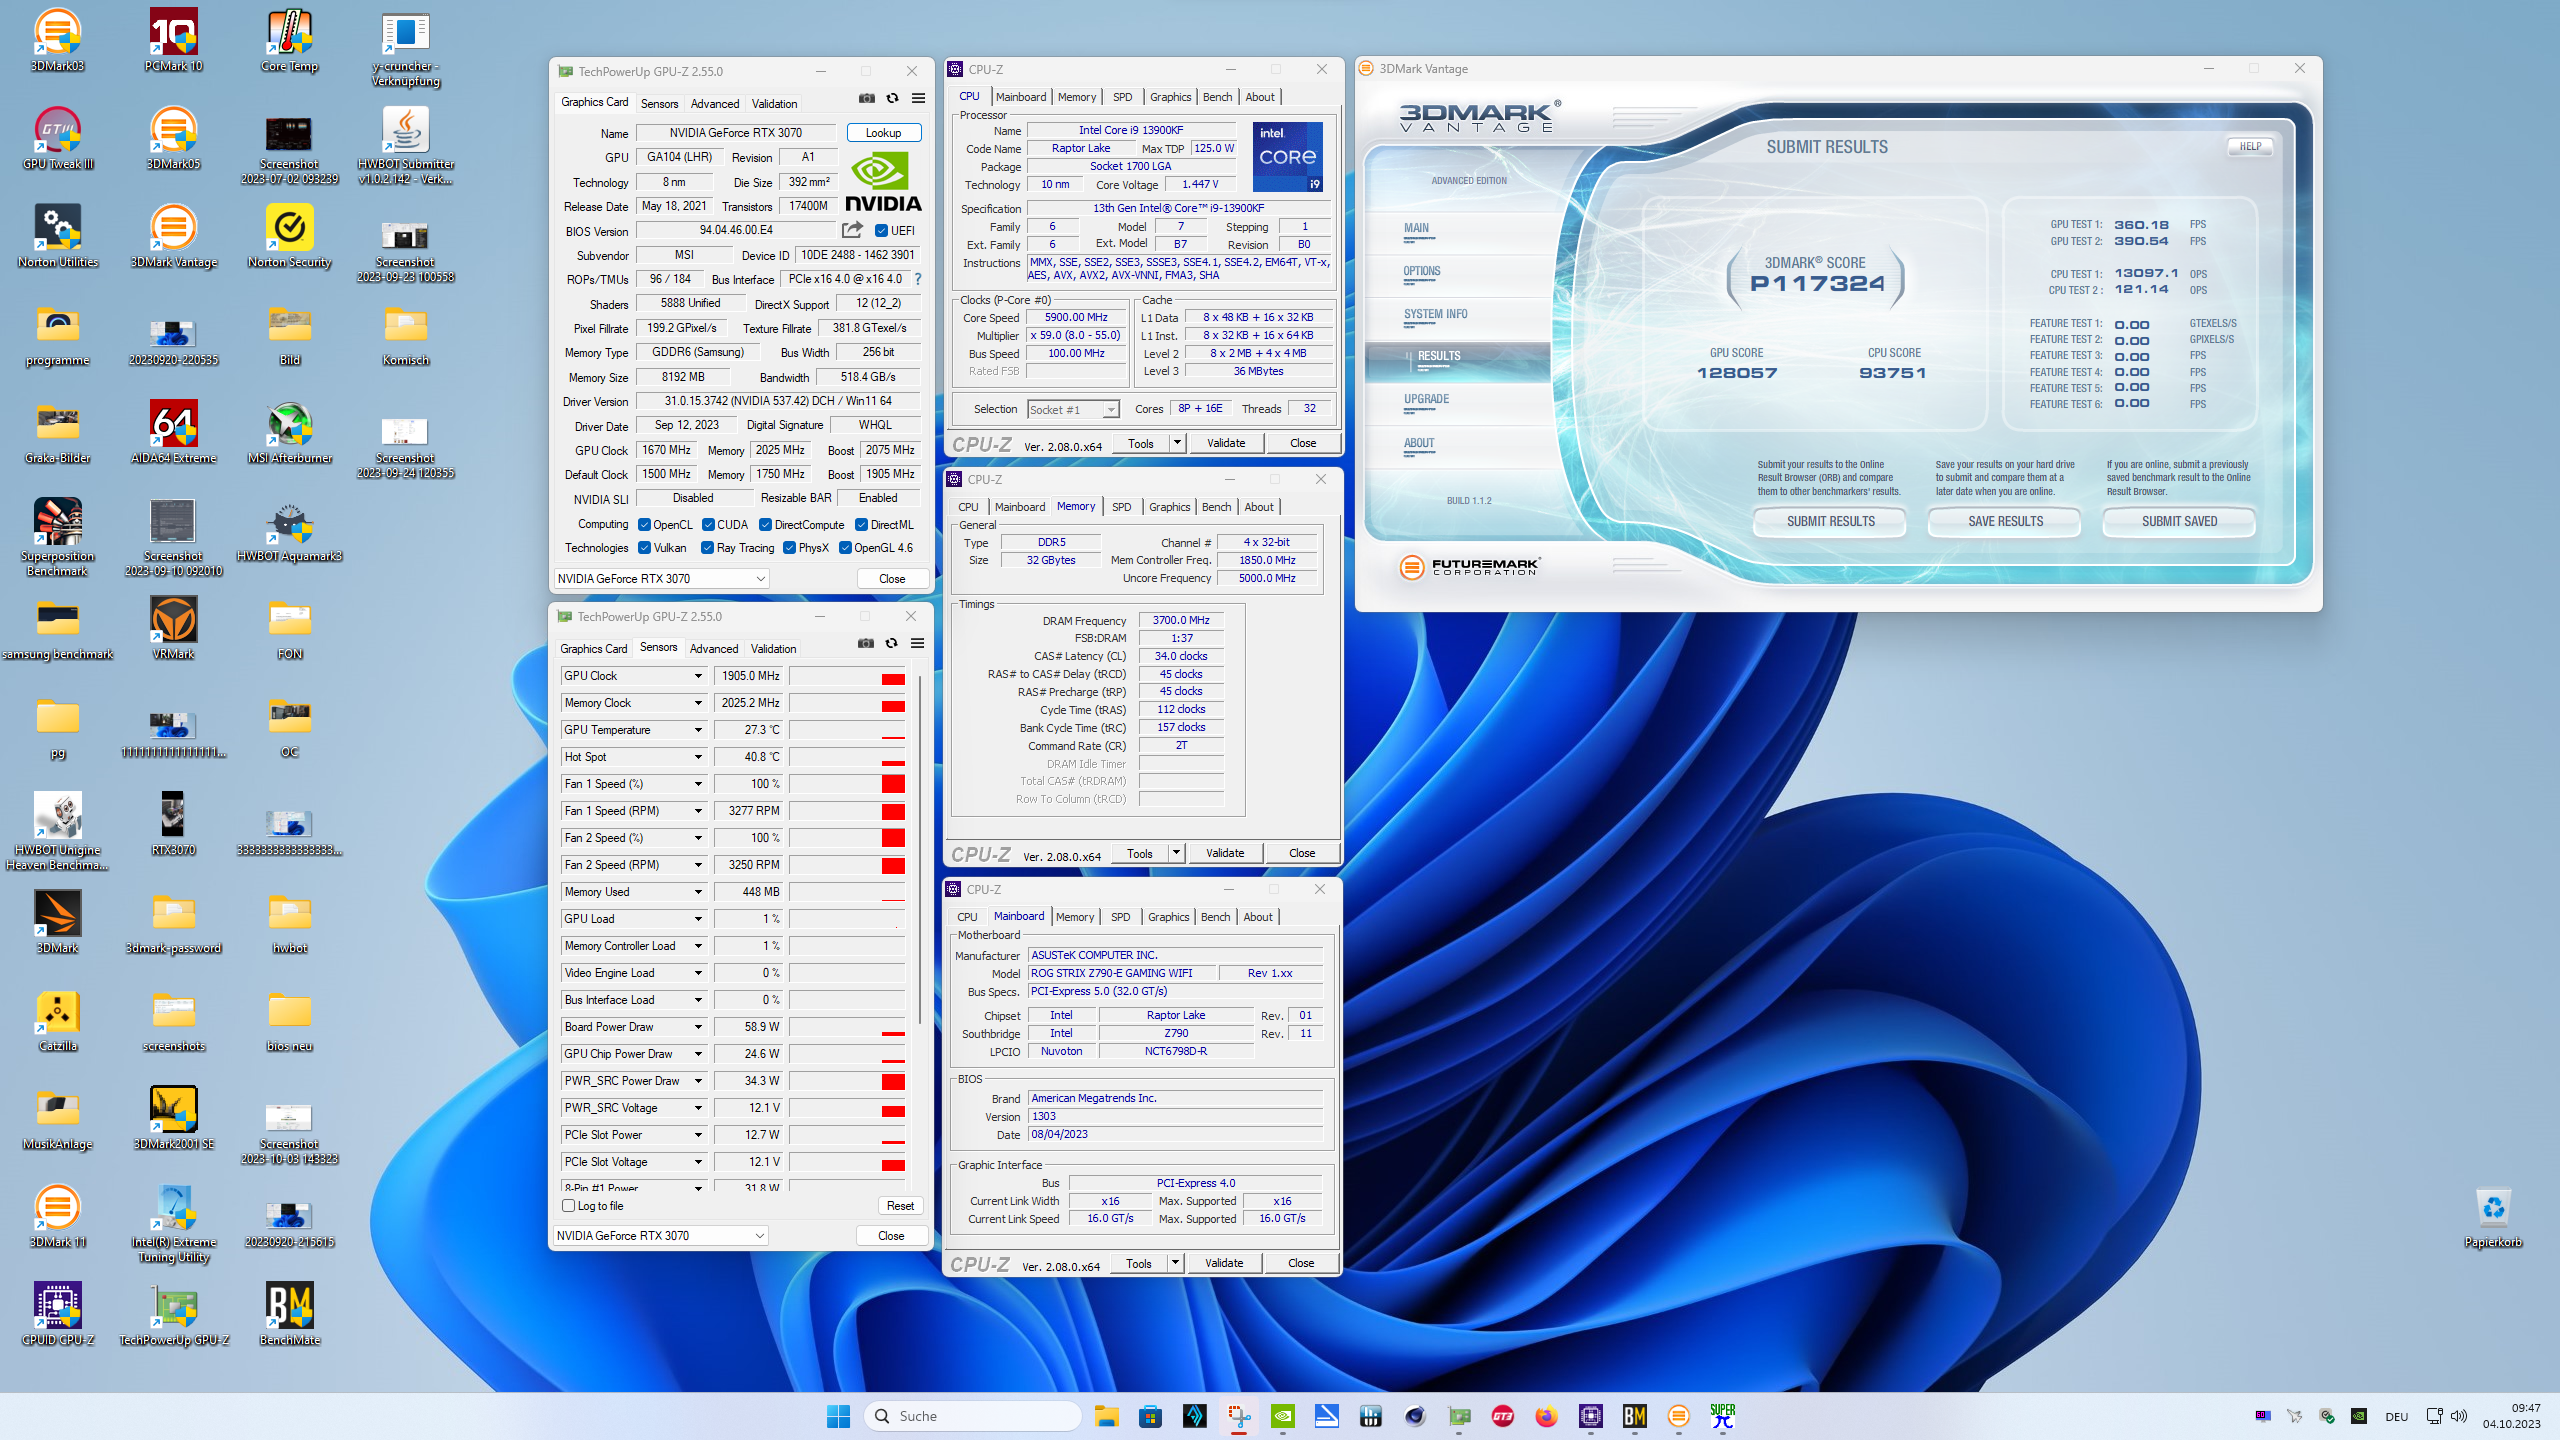Open File Explorer from the taskbar
The height and width of the screenshot is (1440, 2560).
1106,1416
